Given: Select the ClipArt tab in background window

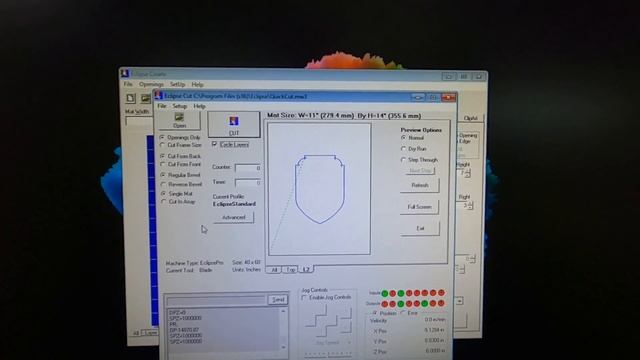Looking at the screenshot, I should pos(470,118).
